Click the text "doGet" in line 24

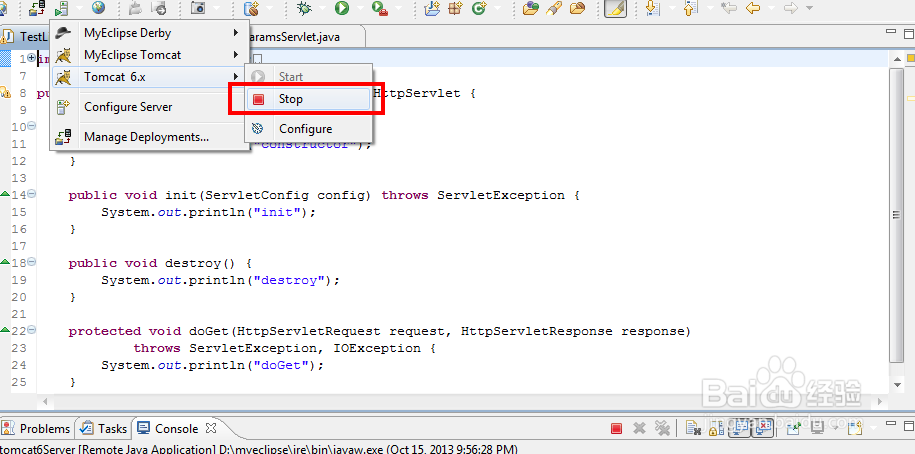287,365
